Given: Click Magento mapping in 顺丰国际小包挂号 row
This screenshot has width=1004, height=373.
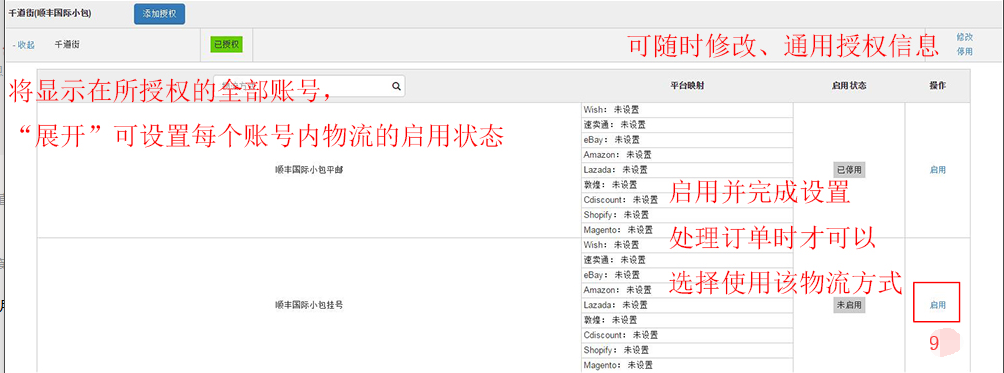Looking at the screenshot, I should pos(687,365).
